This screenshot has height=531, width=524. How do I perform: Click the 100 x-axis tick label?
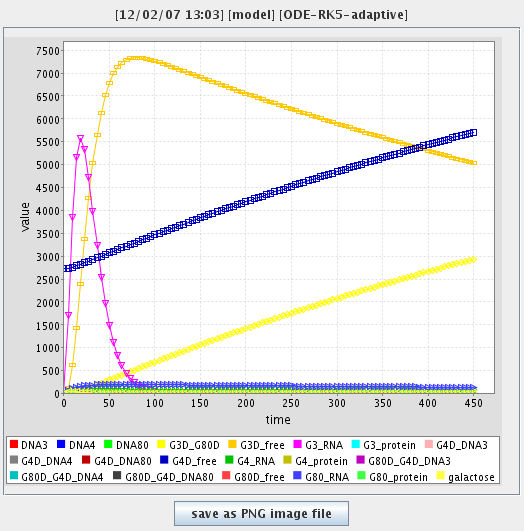click(154, 403)
